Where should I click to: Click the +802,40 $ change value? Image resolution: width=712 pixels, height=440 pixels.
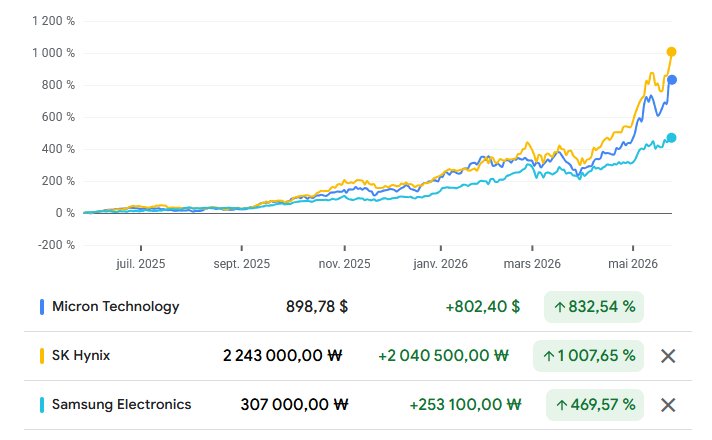[483, 307]
